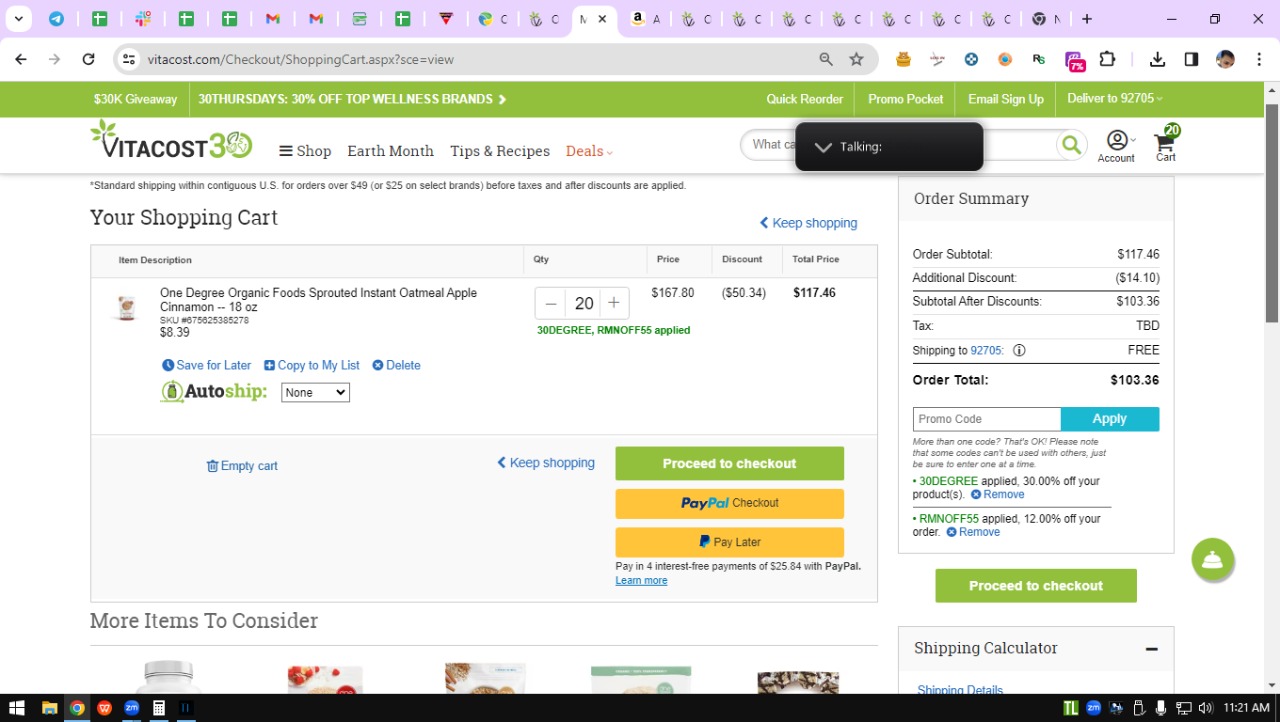Decrease item quantity with minus button
This screenshot has height=722, width=1280.
click(551, 303)
